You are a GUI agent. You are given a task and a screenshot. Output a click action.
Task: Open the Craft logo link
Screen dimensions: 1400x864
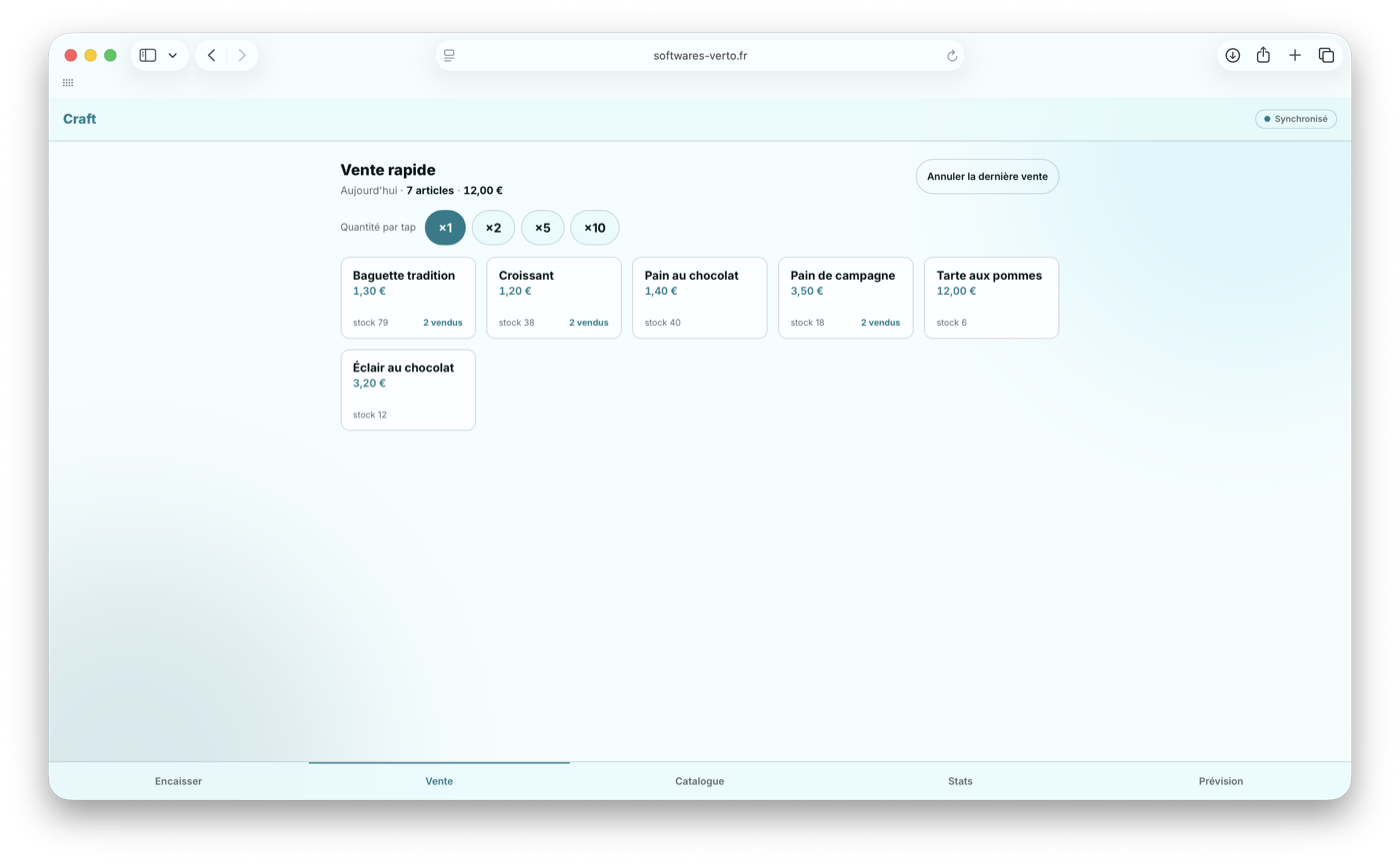(80, 119)
